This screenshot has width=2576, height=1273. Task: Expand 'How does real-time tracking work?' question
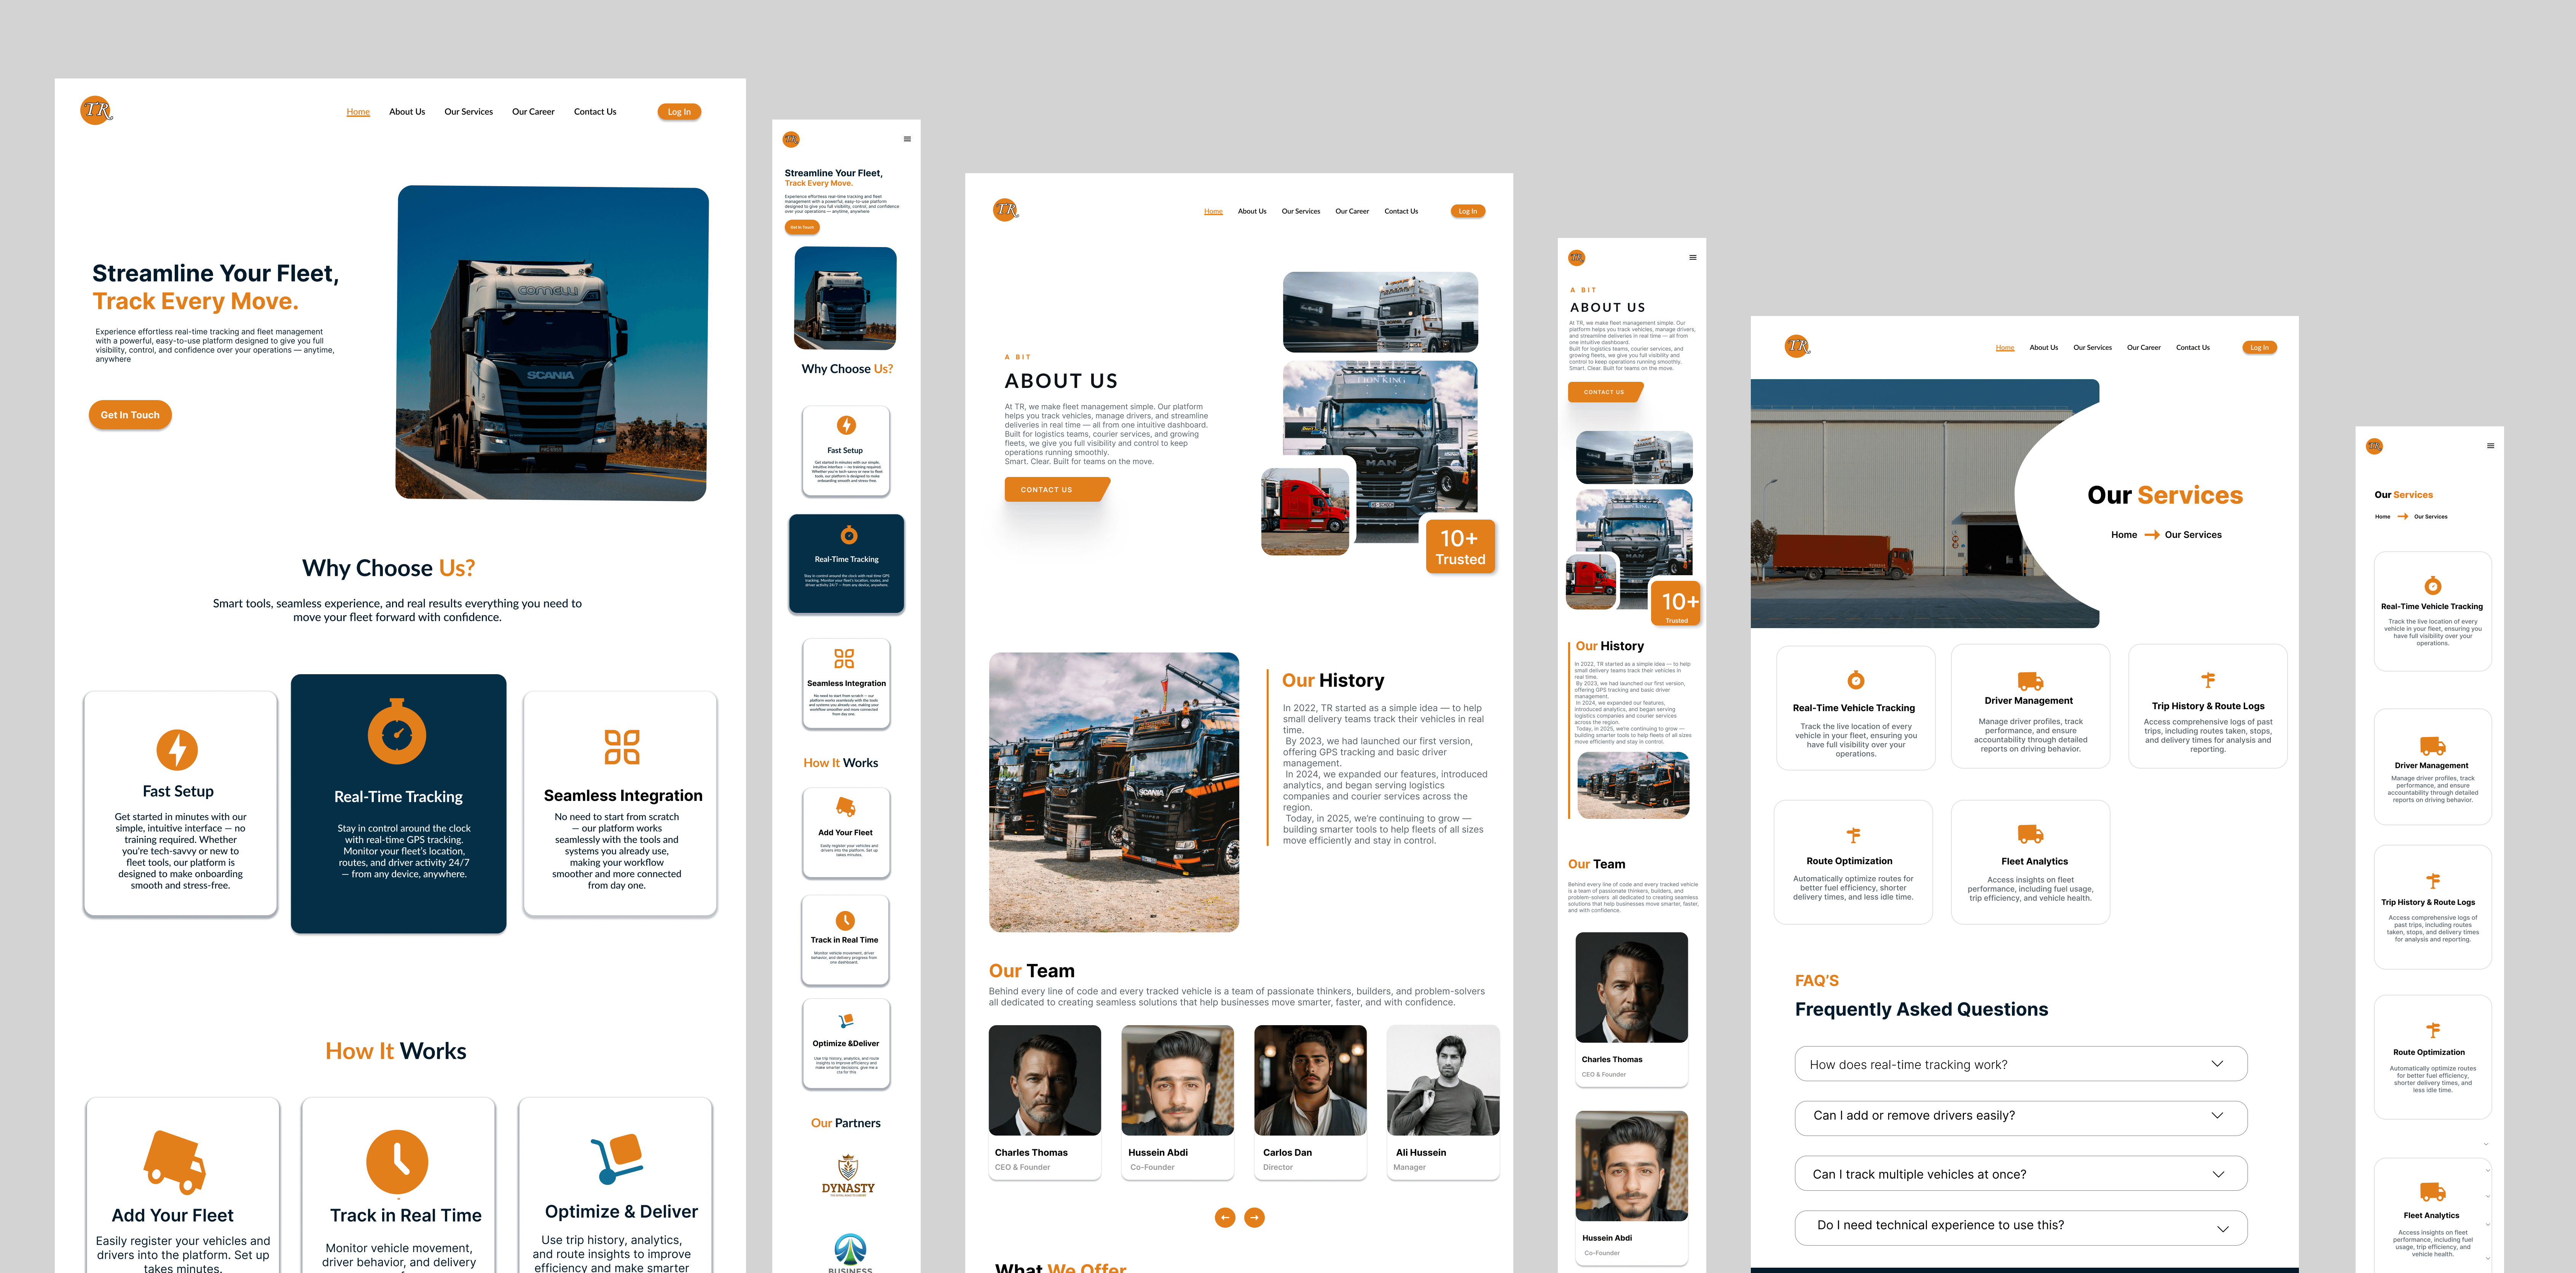(2217, 1064)
